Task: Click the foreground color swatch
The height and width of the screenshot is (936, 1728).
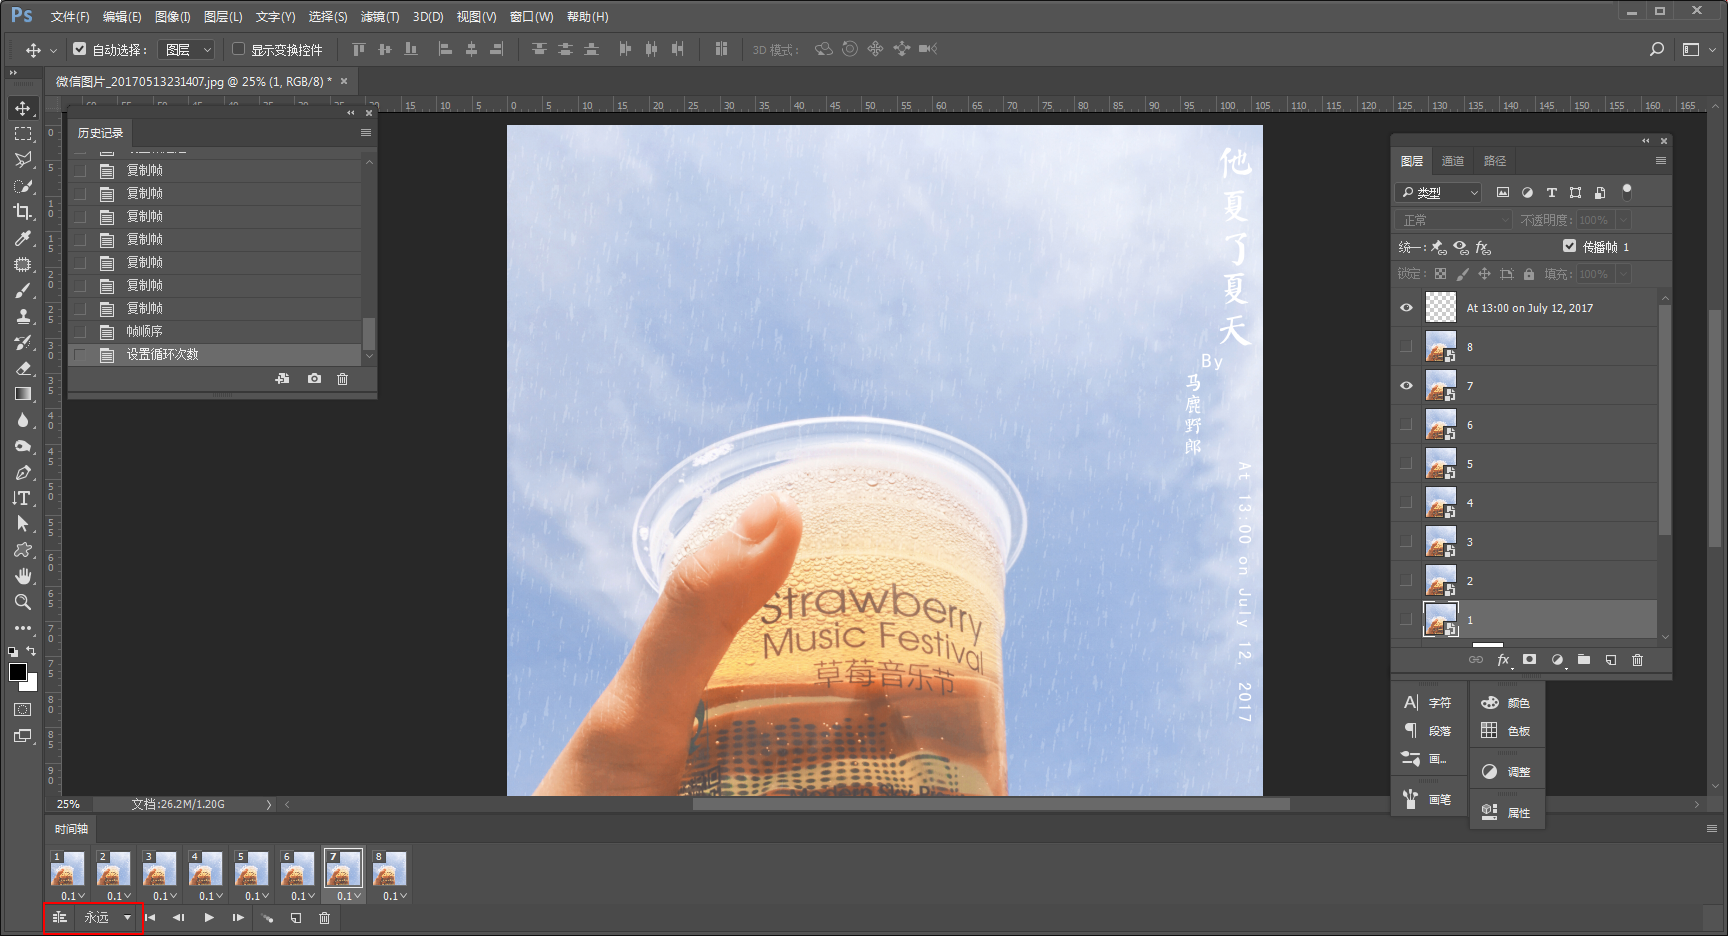Action: 17,672
